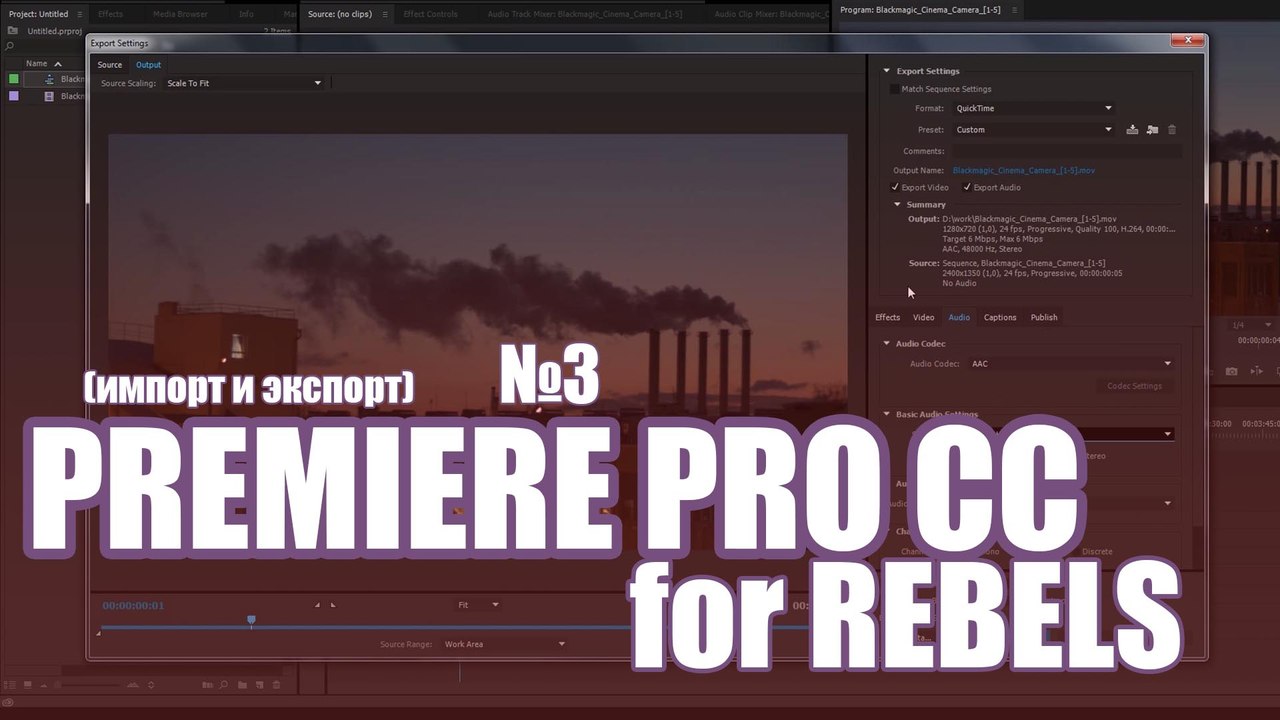Click the New Item icon
Viewport: 1280px width, 720px height.
pos(258,685)
